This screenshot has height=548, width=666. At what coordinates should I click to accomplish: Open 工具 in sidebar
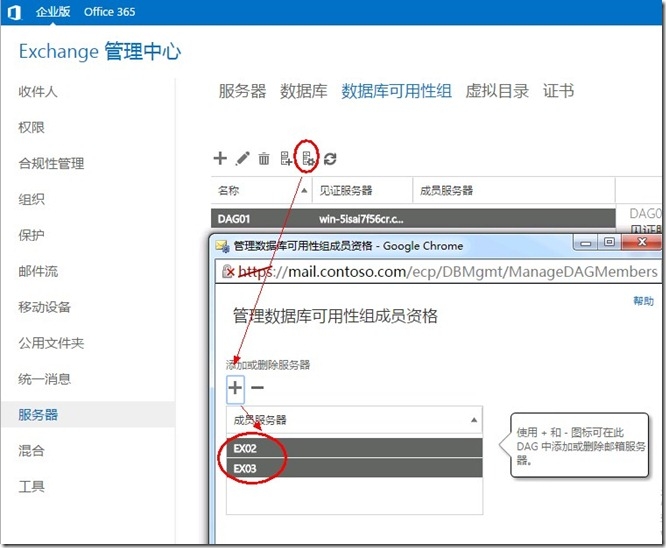[x=31, y=486]
